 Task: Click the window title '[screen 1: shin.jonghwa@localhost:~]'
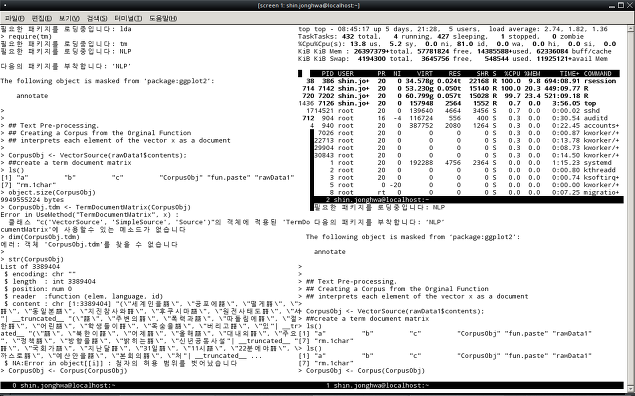coord(309,5)
